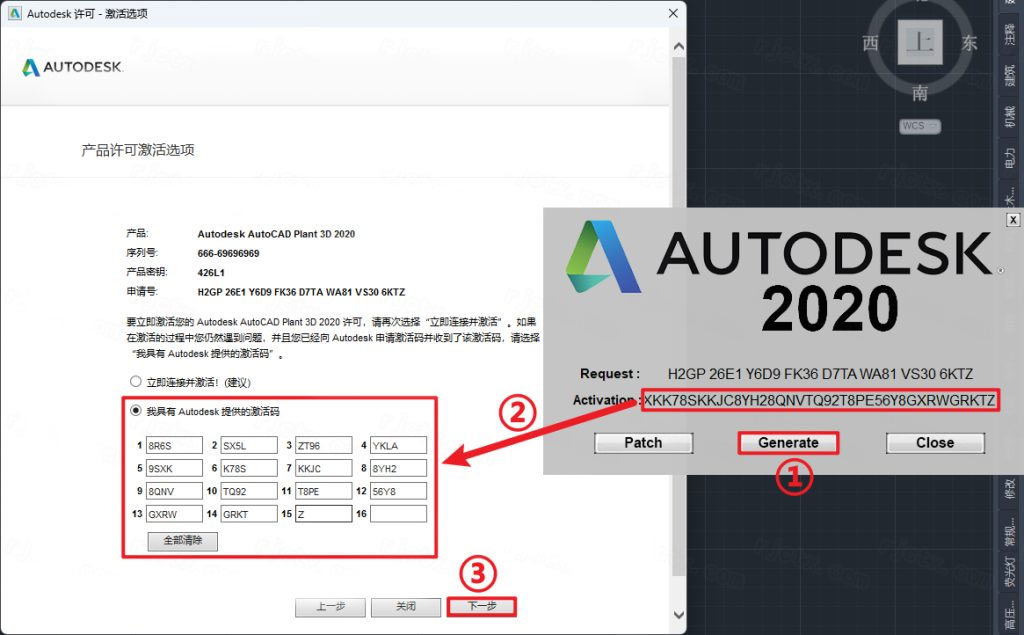This screenshot has height=635, width=1024.
Task: Click activation code field 15 containing Z
Action: click(324, 514)
